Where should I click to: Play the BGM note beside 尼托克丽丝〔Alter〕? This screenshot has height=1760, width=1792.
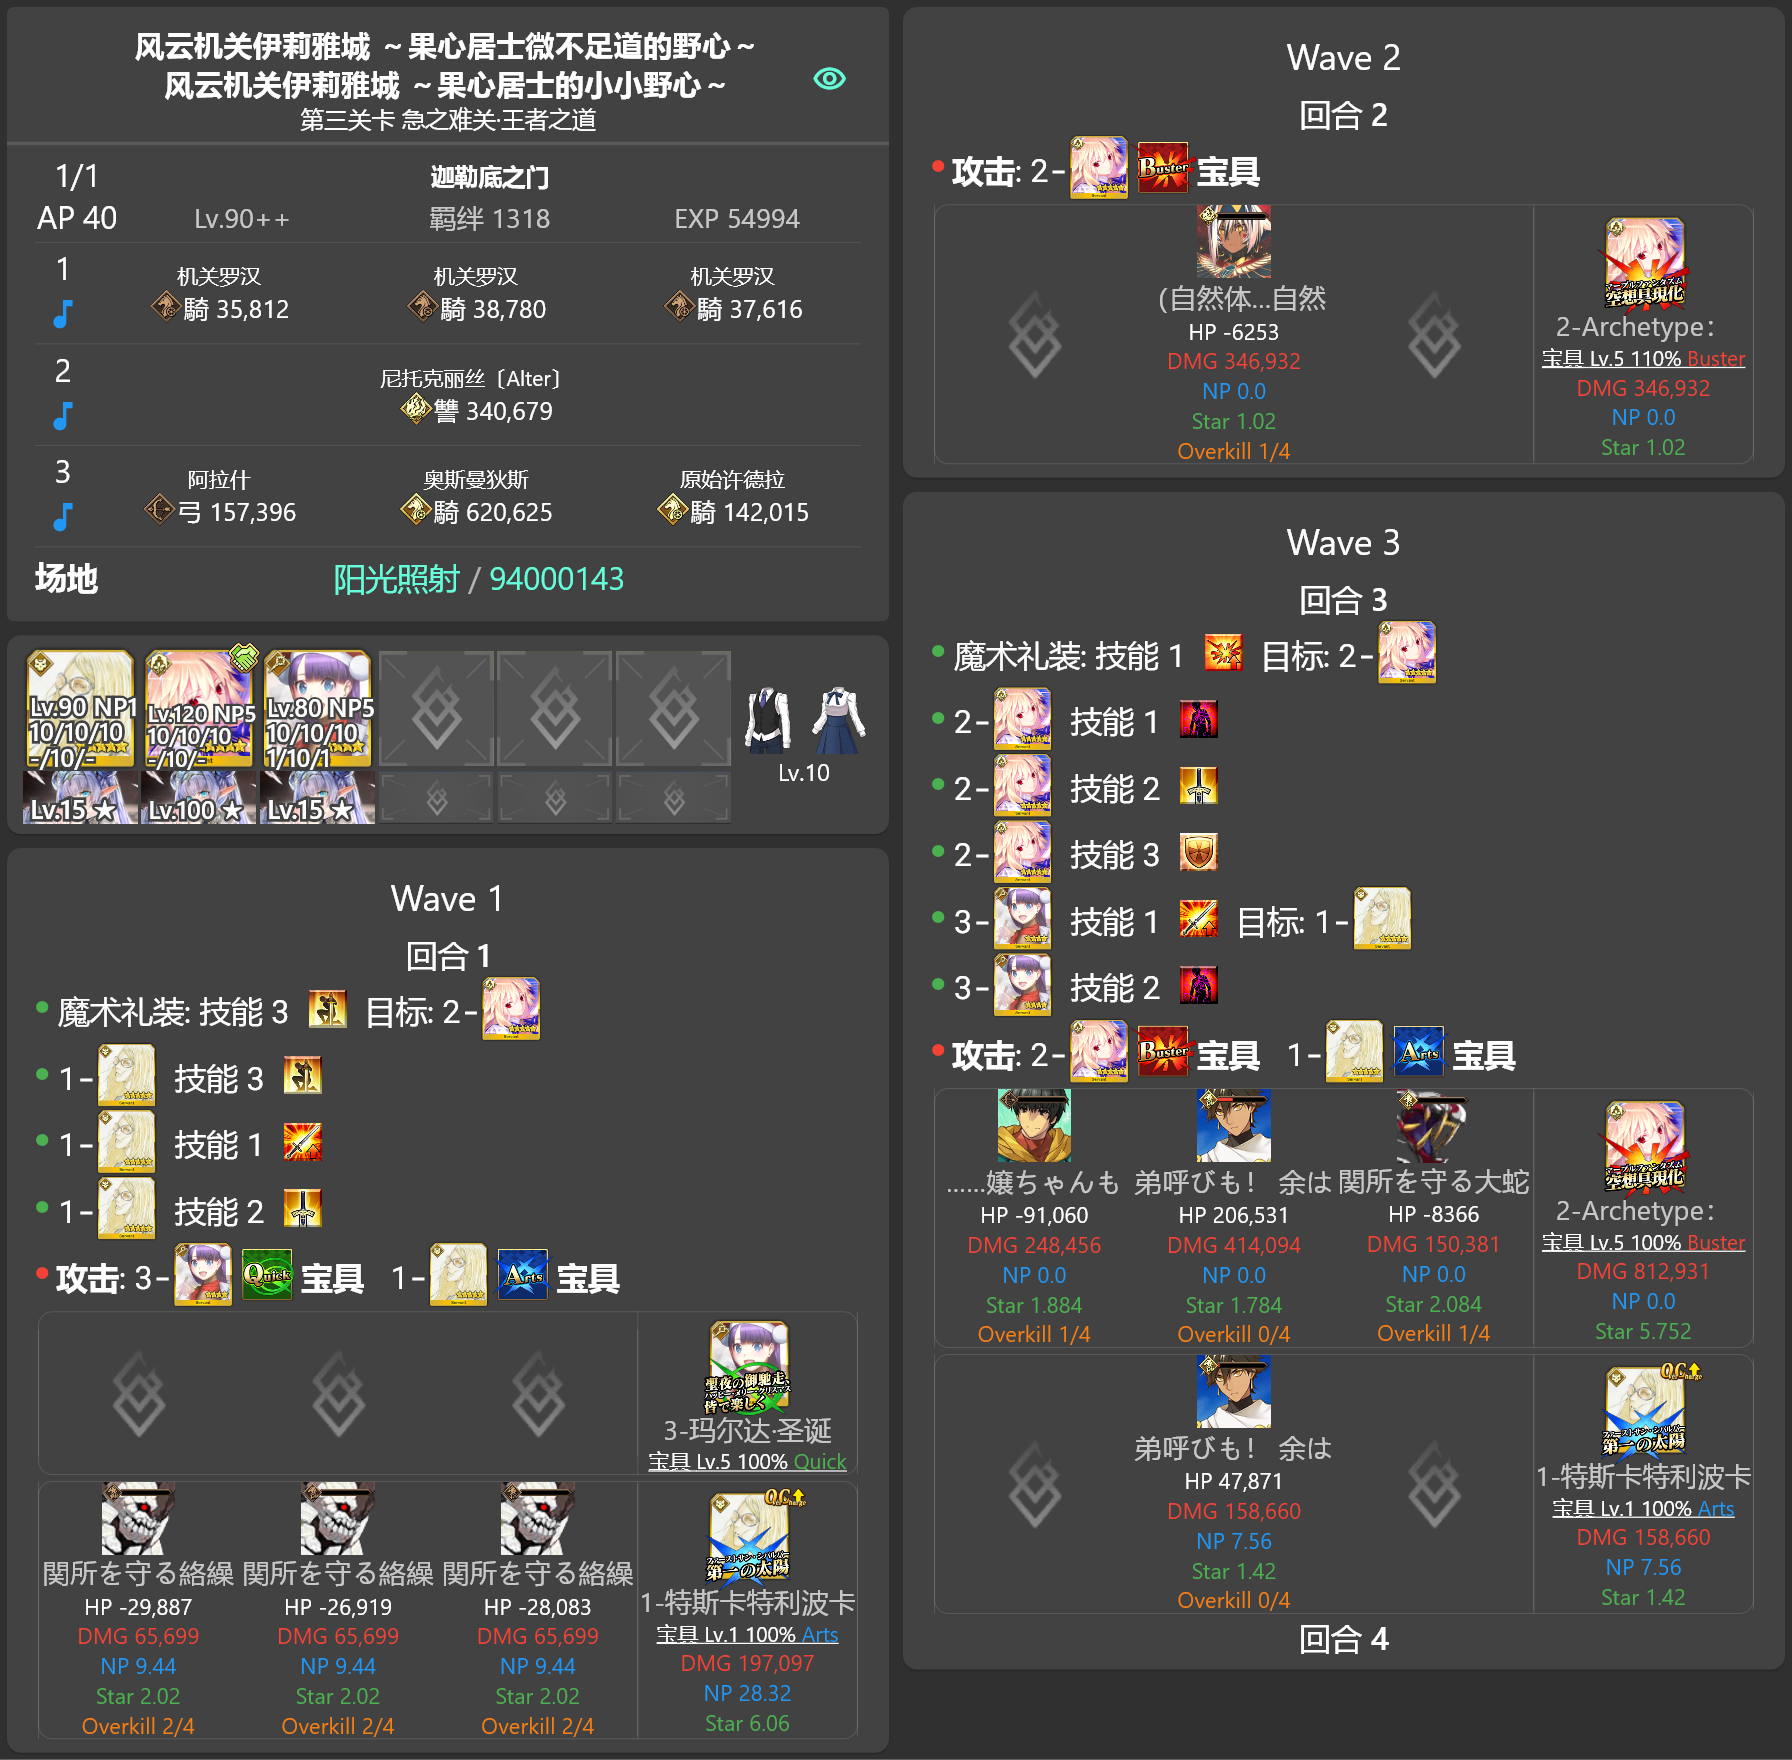coord(63,414)
